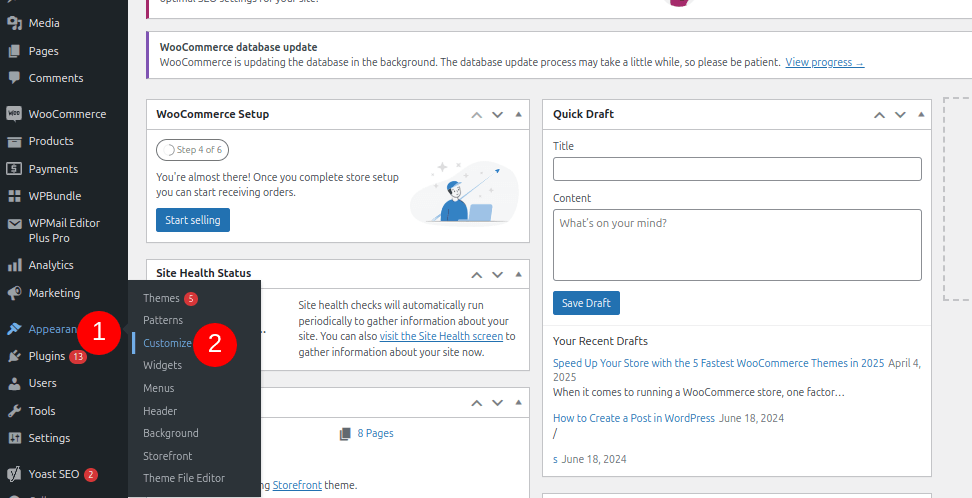Open Background in Appearance submenu
Image resolution: width=972 pixels, height=498 pixels.
[170, 434]
